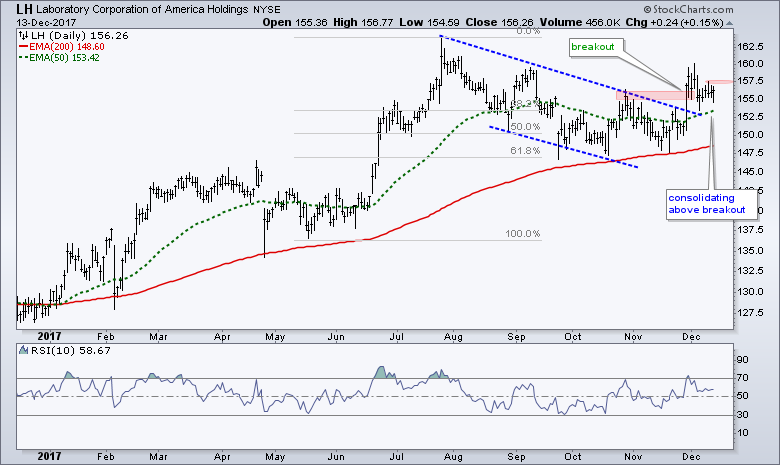Click the 127.5 price axis label
The height and width of the screenshot is (465, 780).
click(750, 313)
